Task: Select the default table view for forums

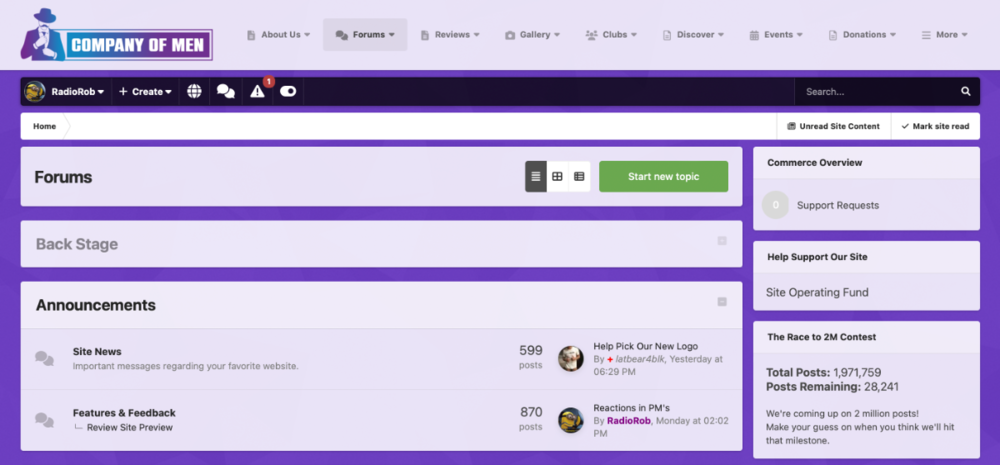Action: 536,177
